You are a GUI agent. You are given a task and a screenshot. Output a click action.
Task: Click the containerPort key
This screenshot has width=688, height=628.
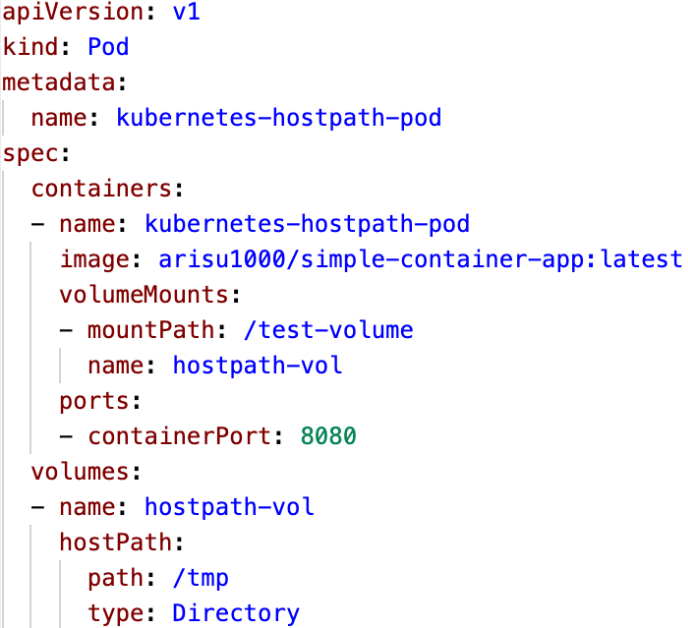tap(179, 436)
